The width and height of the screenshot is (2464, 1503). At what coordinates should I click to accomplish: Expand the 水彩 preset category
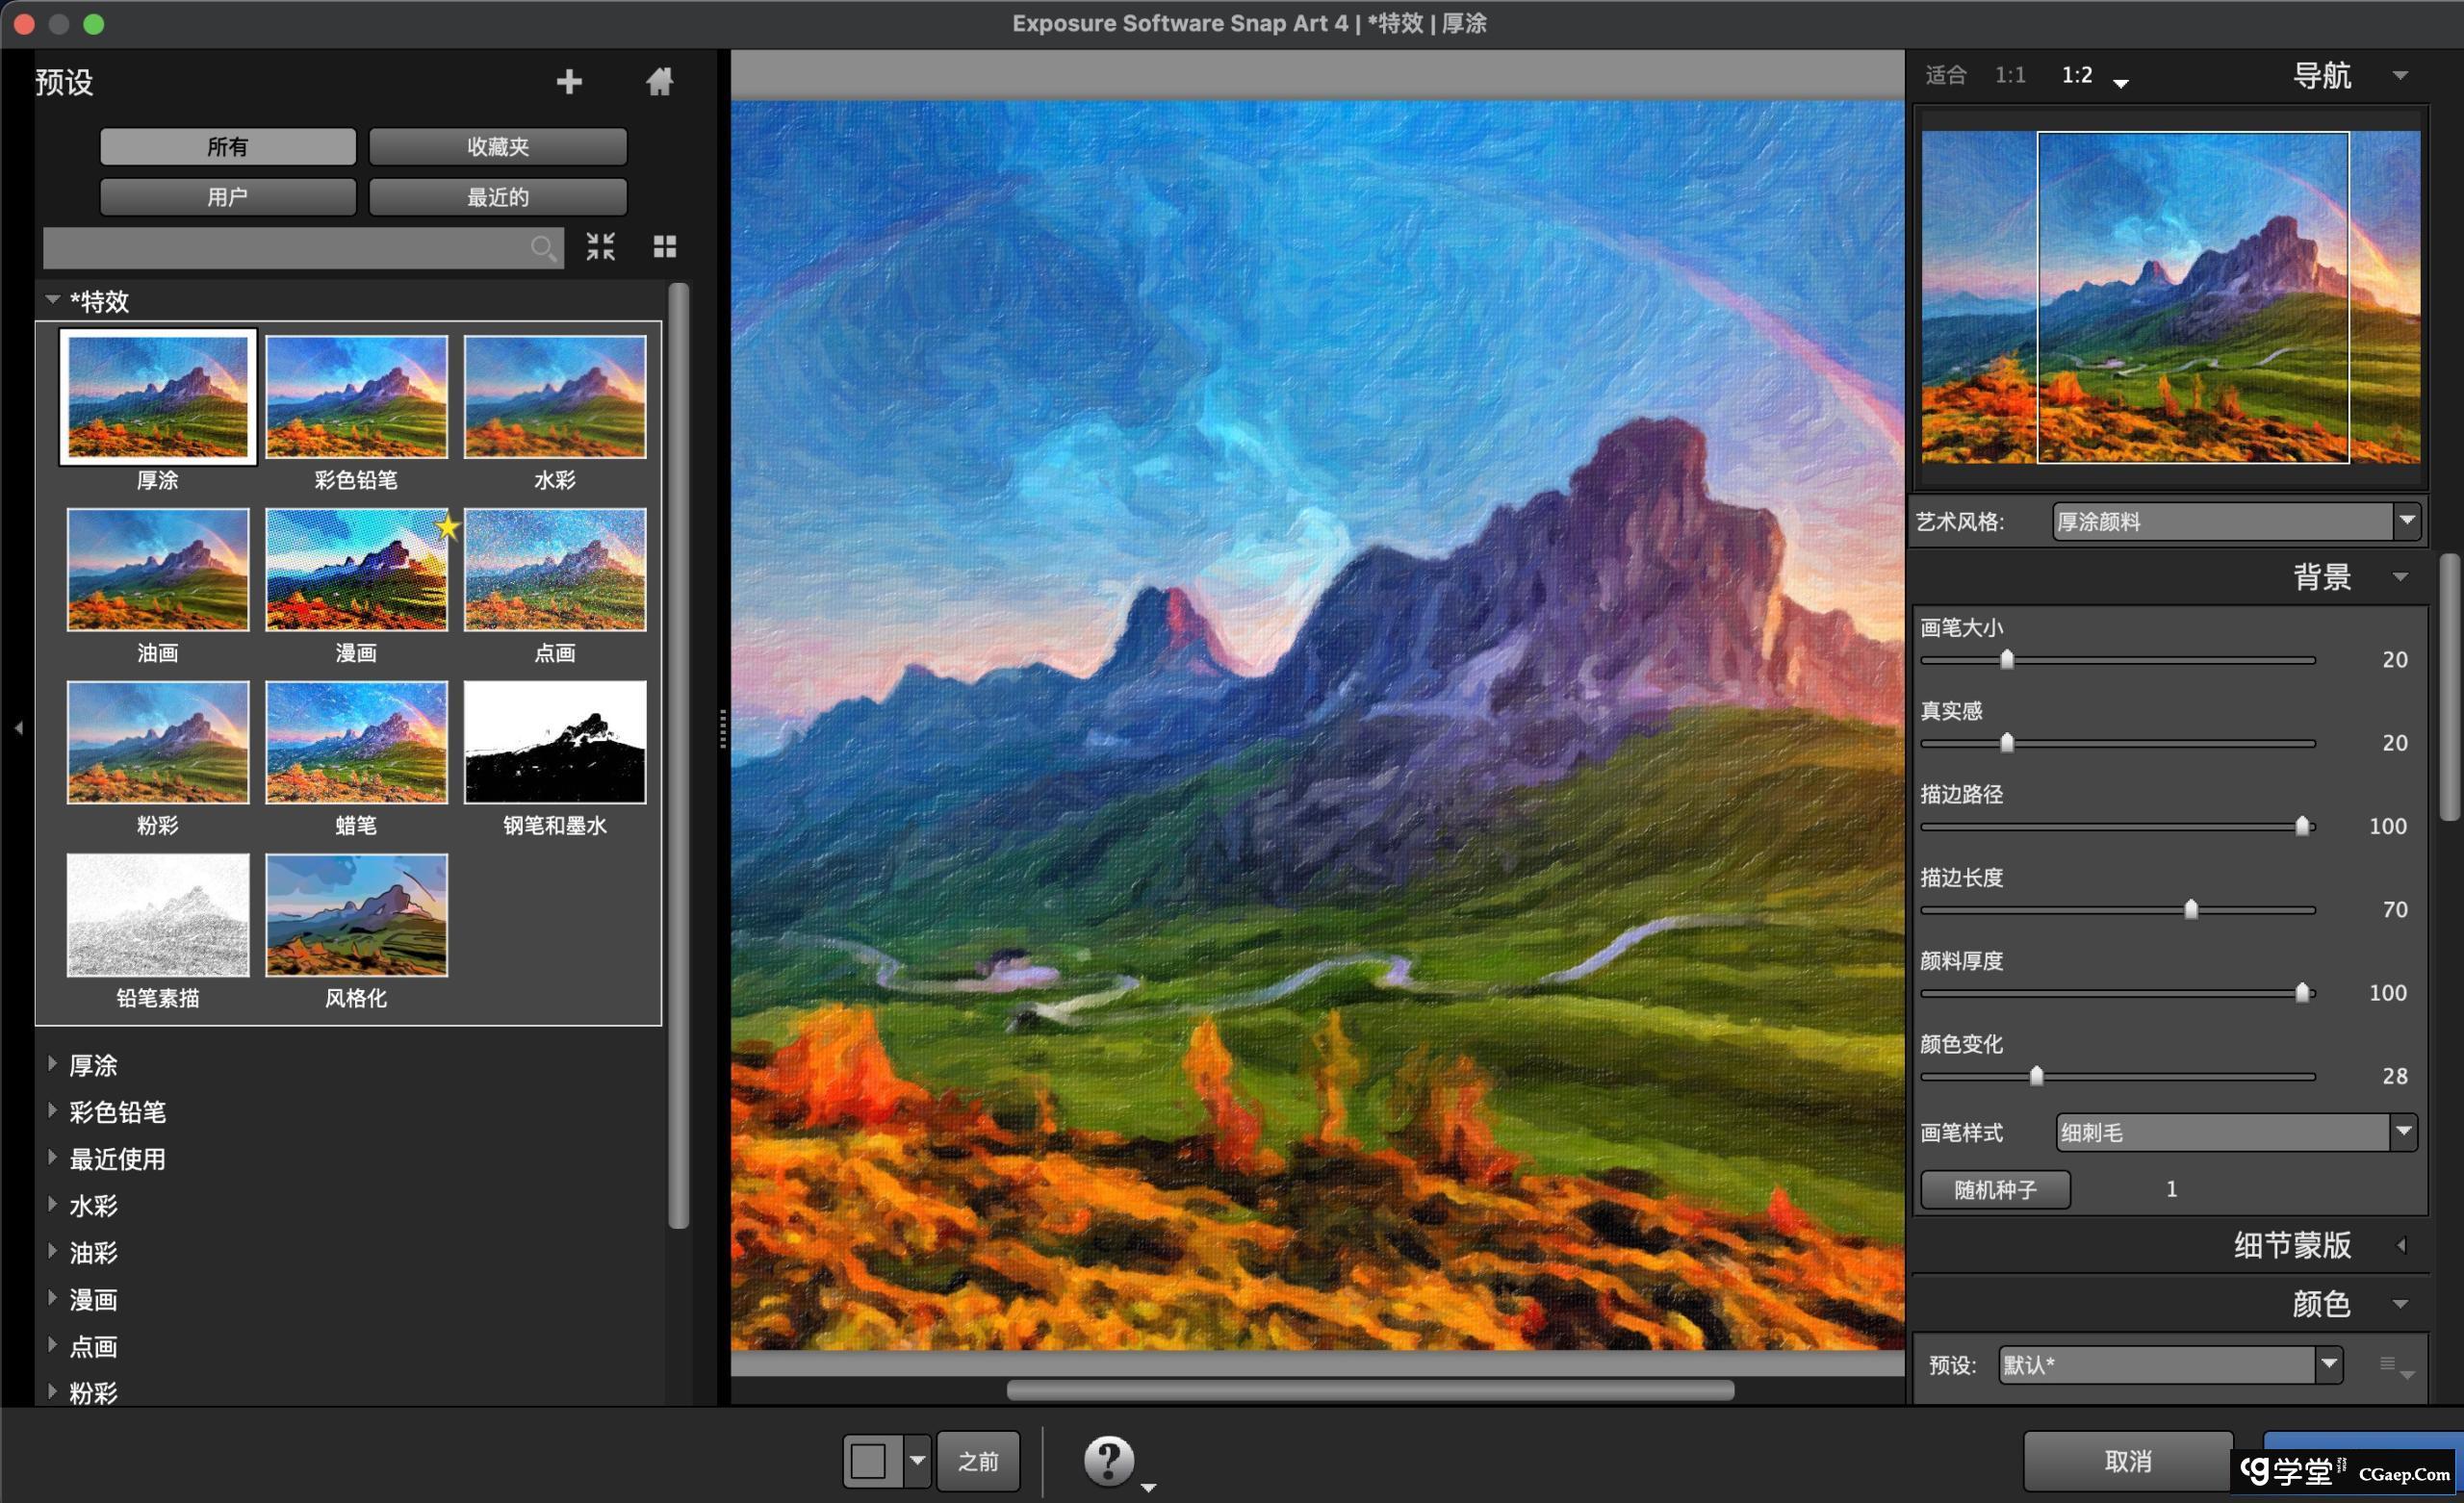coord(93,1206)
